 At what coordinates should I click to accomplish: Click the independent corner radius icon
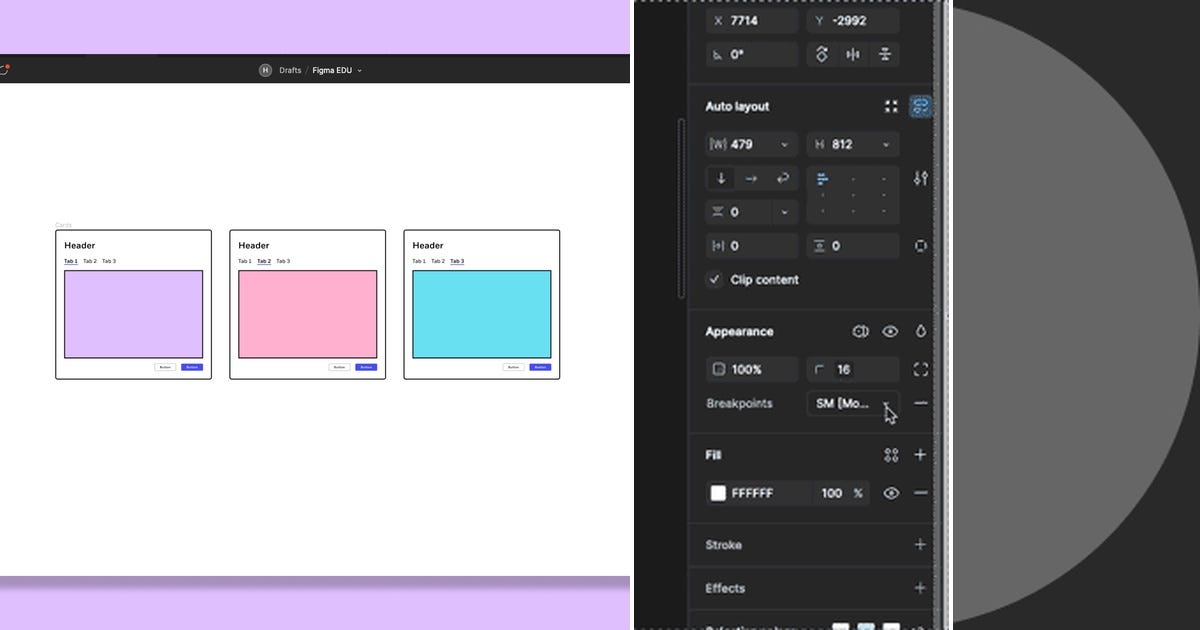(920, 369)
